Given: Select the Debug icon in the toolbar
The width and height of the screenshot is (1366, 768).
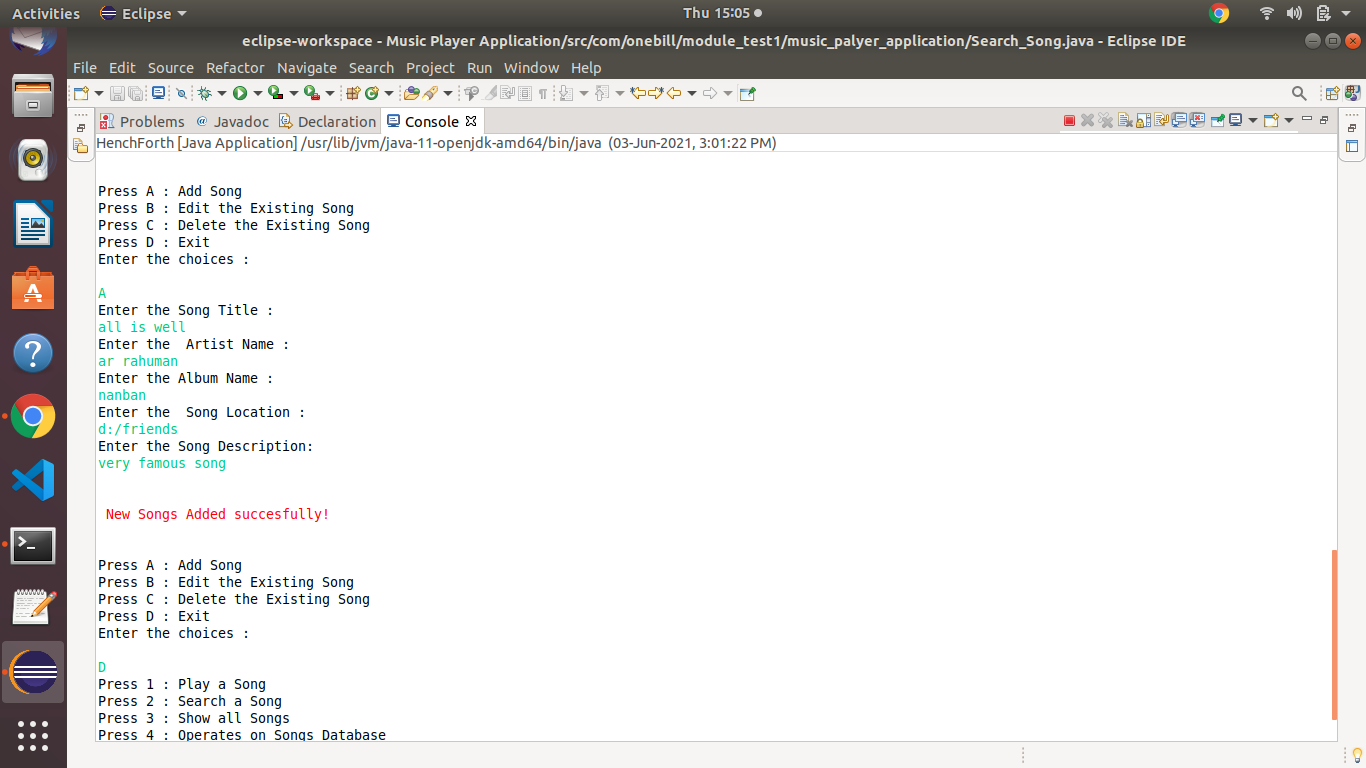Looking at the screenshot, I should tap(205, 92).
